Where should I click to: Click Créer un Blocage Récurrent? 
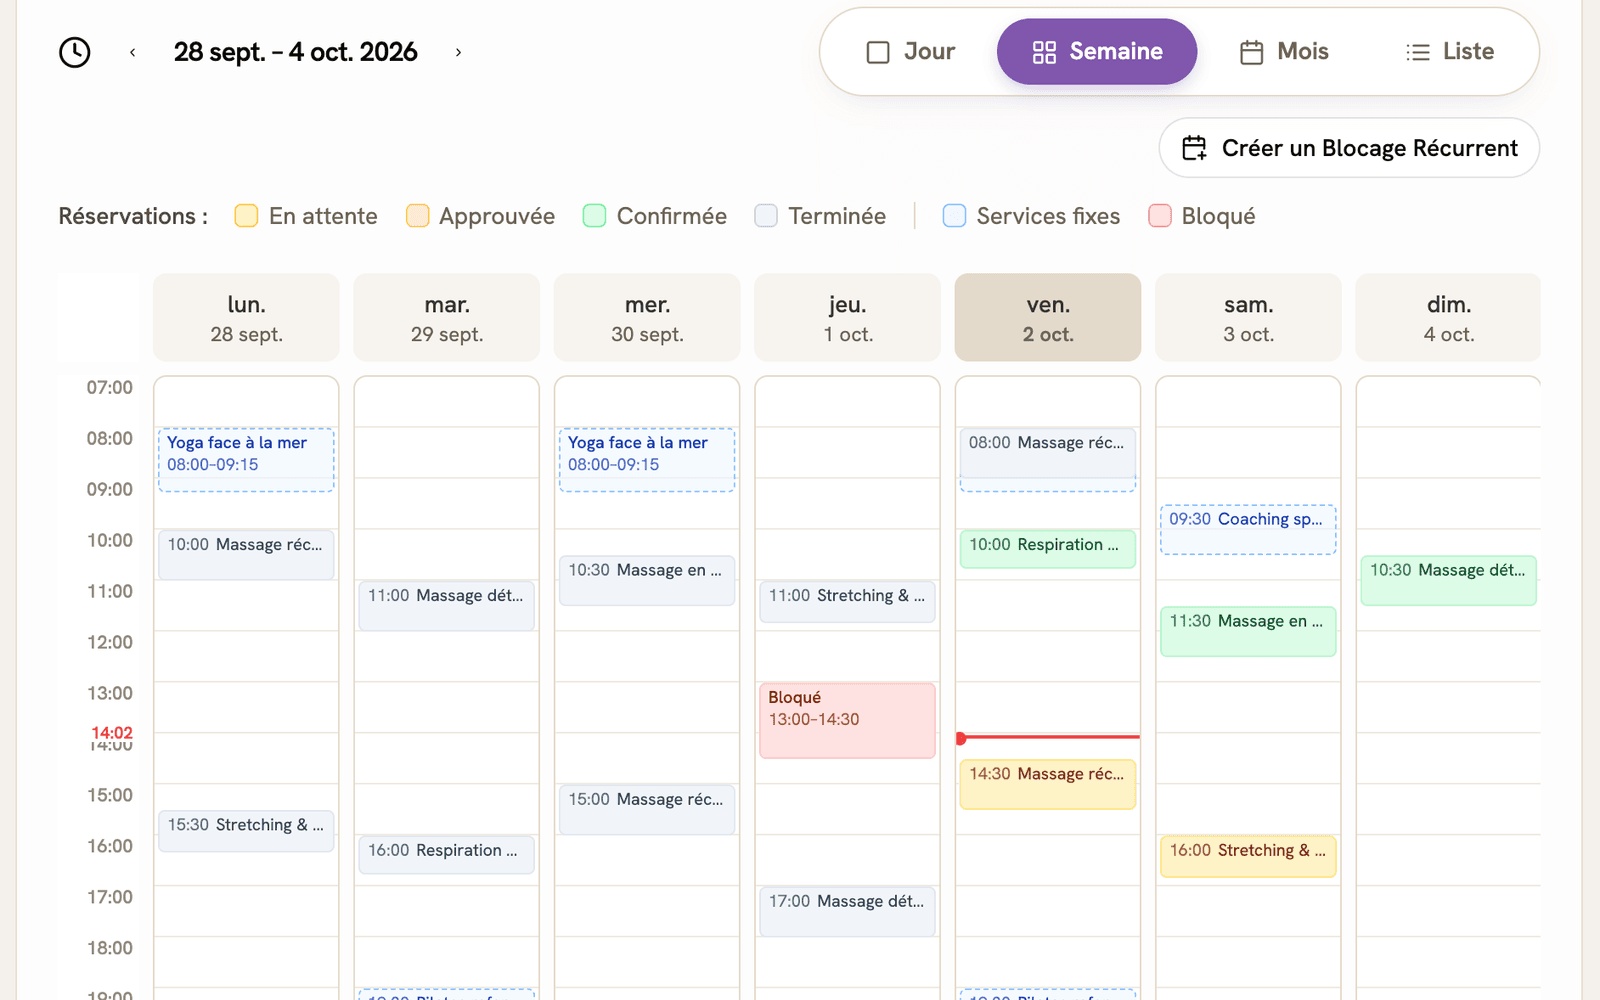point(1349,148)
